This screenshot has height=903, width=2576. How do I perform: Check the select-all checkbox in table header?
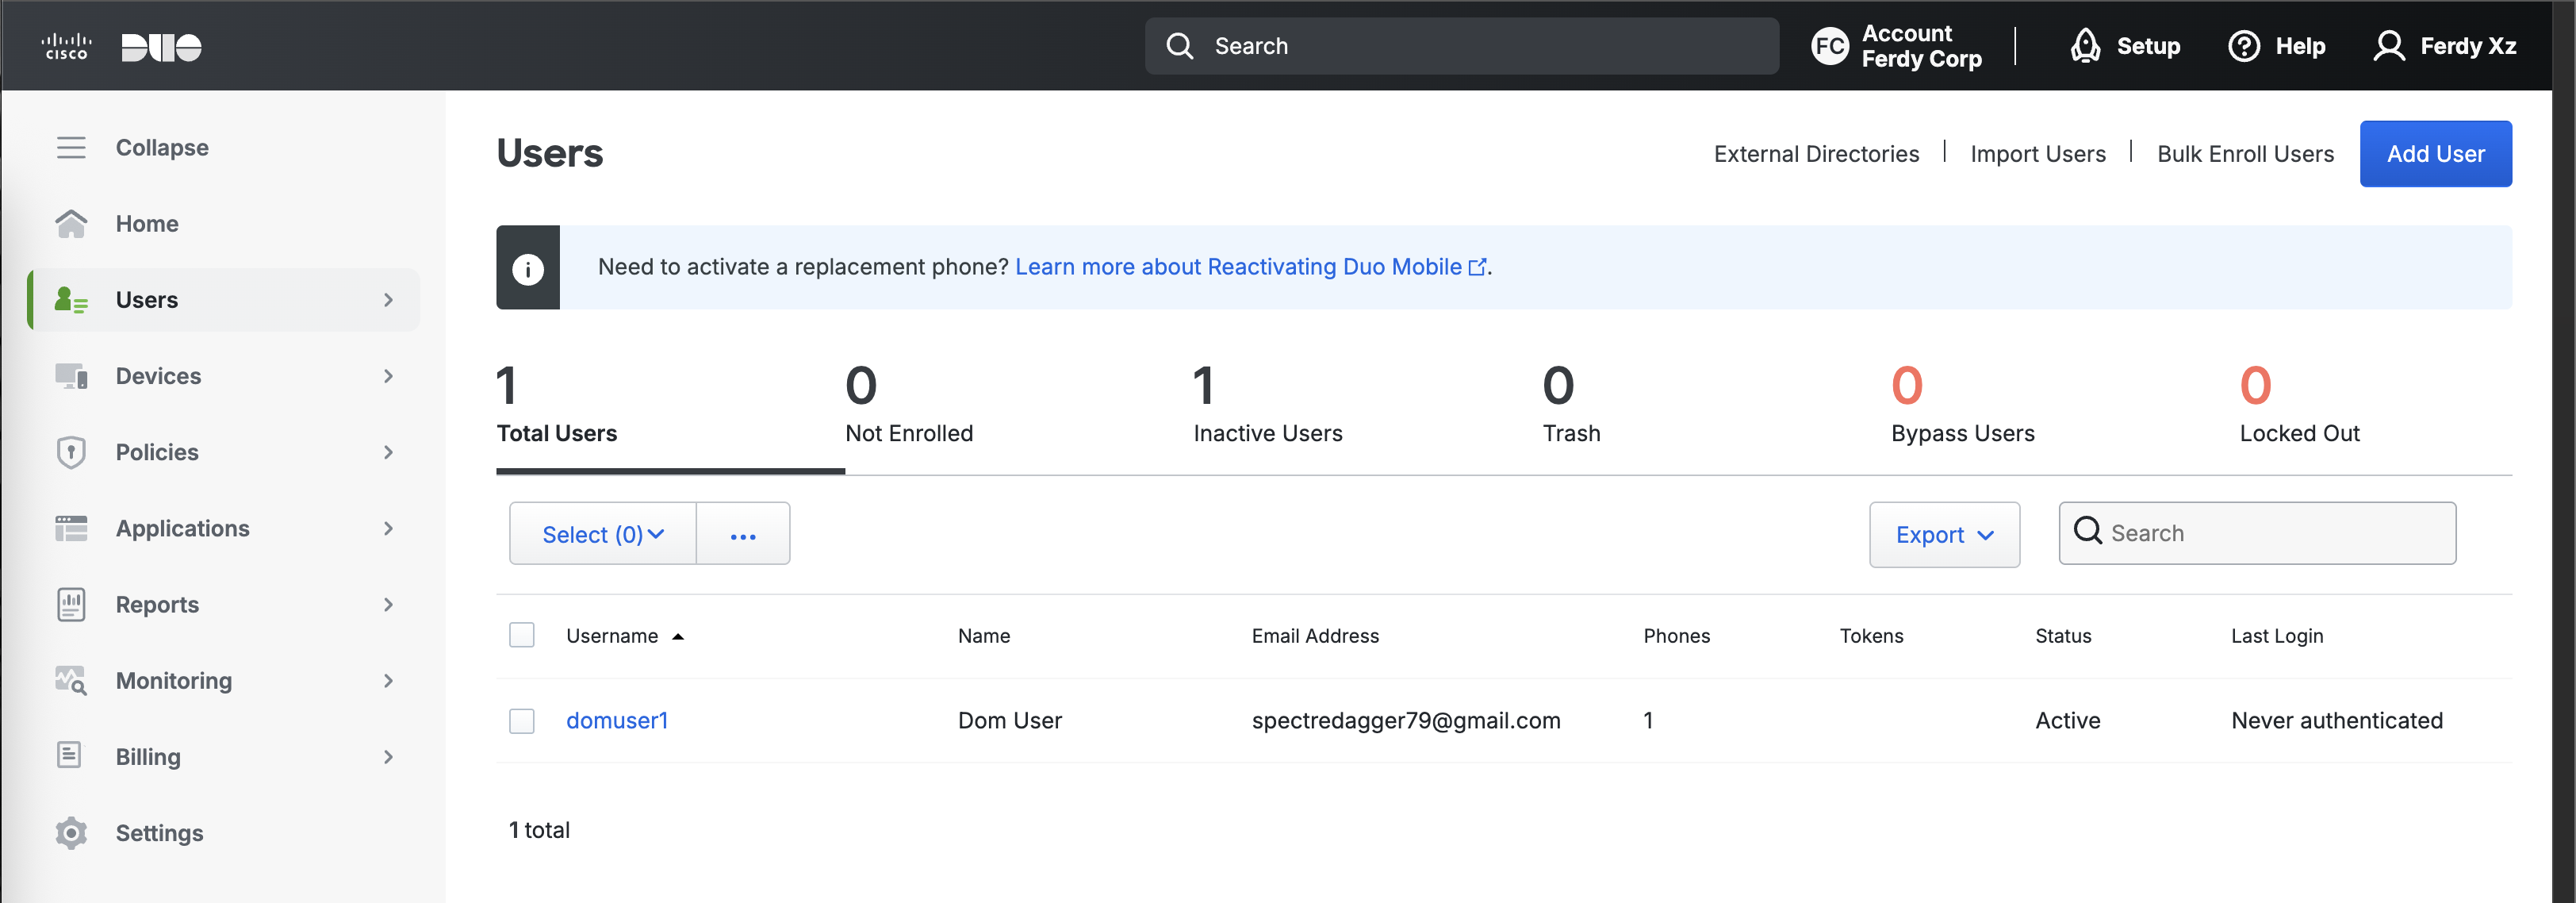521,635
